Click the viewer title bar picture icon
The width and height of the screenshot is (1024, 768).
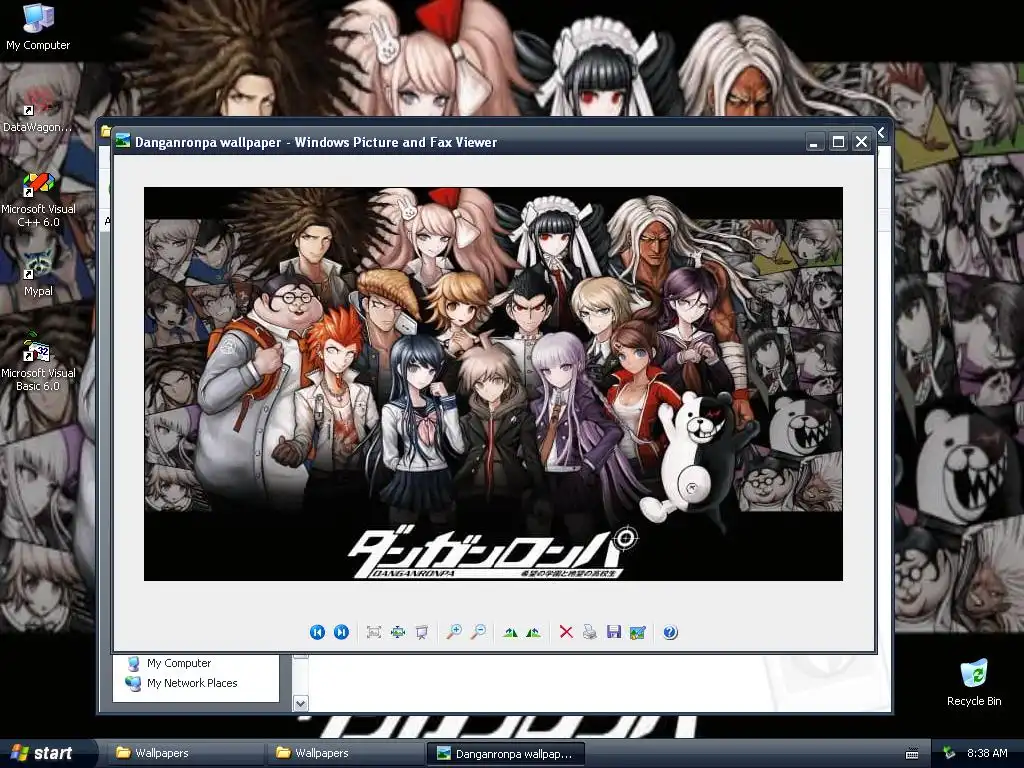[123, 141]
